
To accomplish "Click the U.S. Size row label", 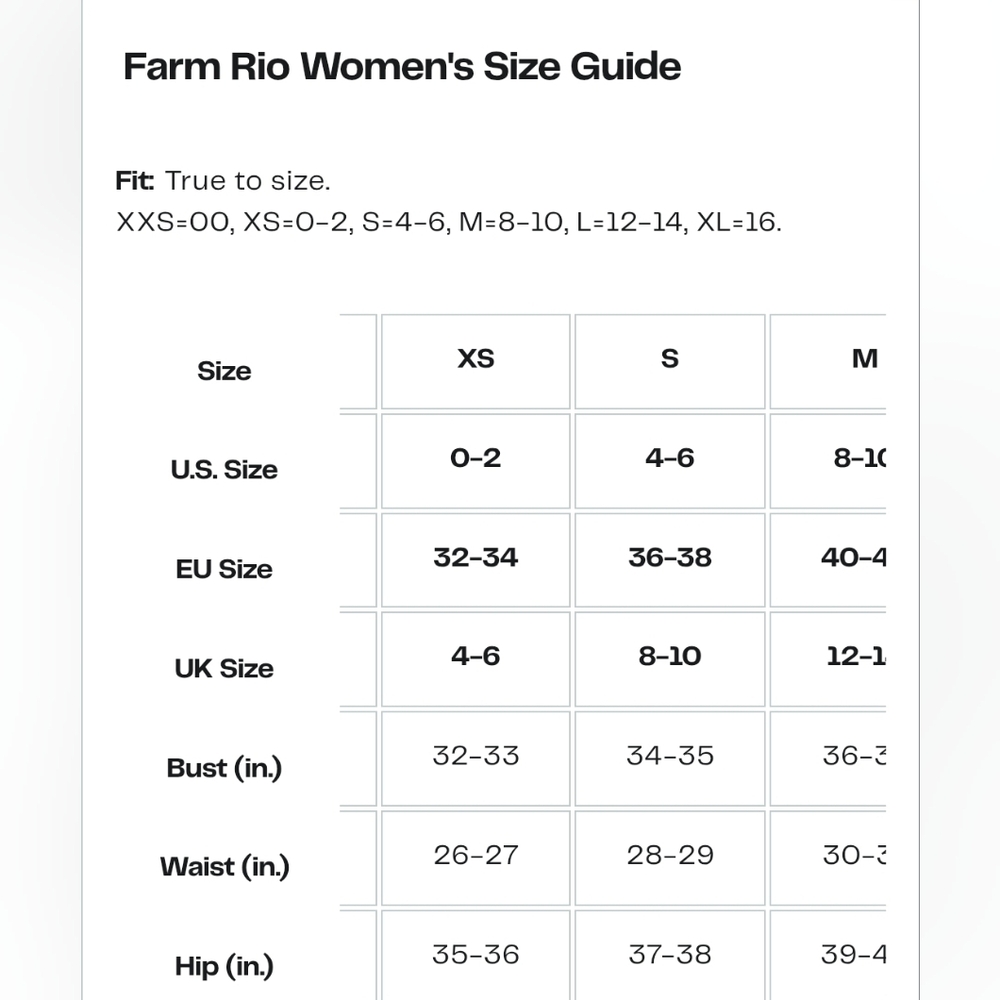I will point(224,469).
